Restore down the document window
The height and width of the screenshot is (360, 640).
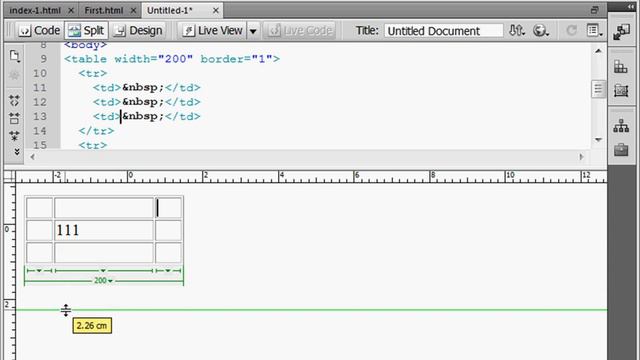595,10
